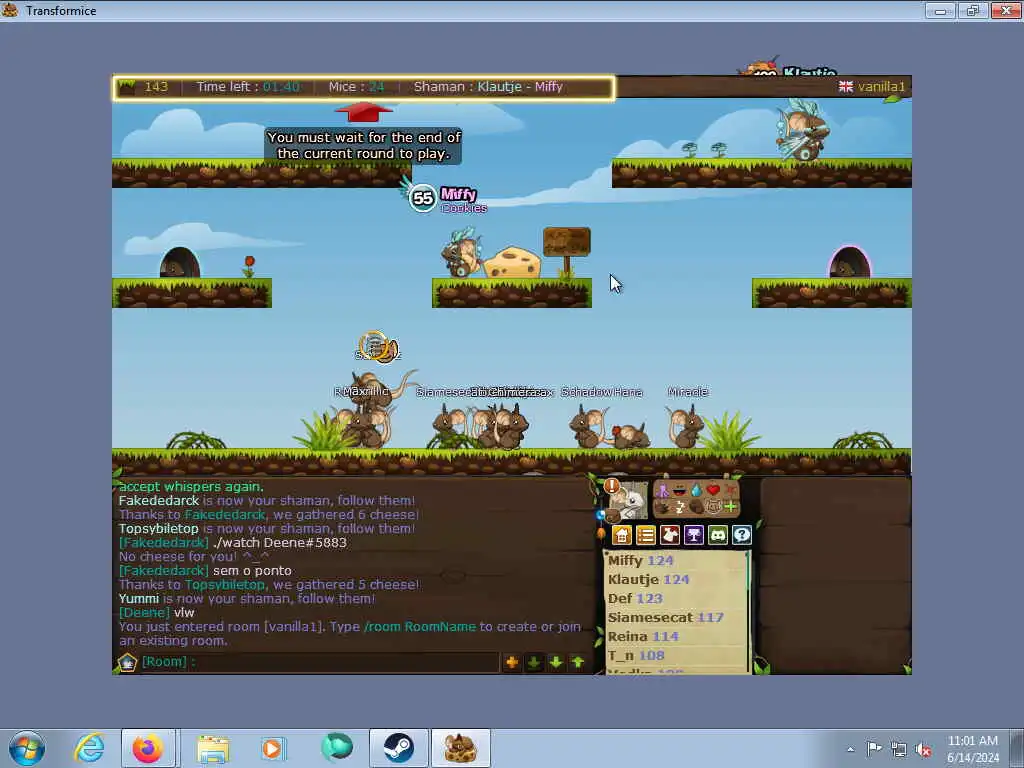The height and width of the screenshot is (768, 1024).
Task: Click the bright green down arrow chat button
Action: 556,662
